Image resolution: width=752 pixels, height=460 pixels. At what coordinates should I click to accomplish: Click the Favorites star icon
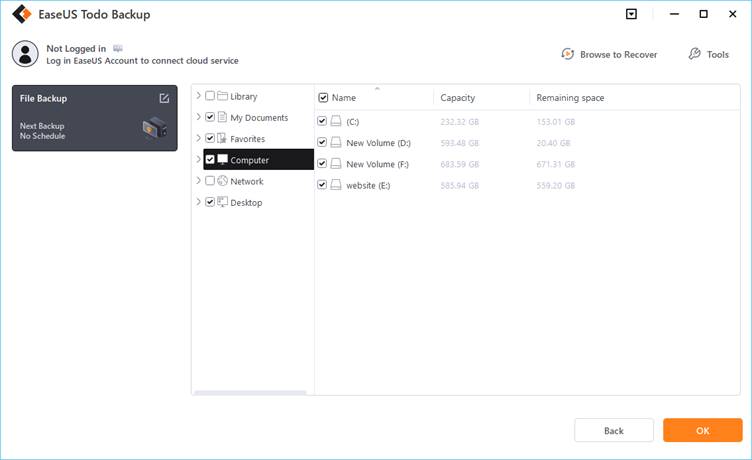click(222, 138)
